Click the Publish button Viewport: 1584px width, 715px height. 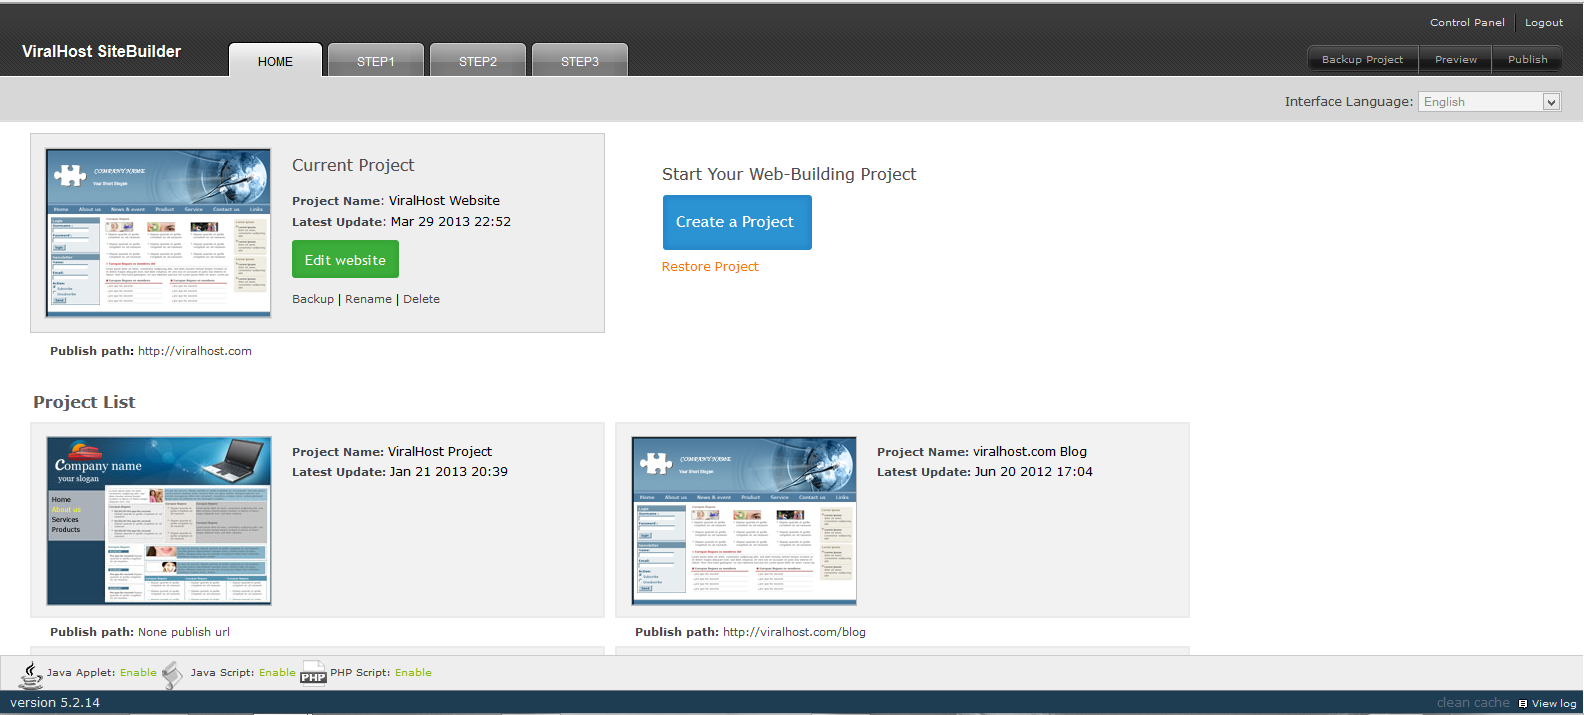(x=1528, y=59)
